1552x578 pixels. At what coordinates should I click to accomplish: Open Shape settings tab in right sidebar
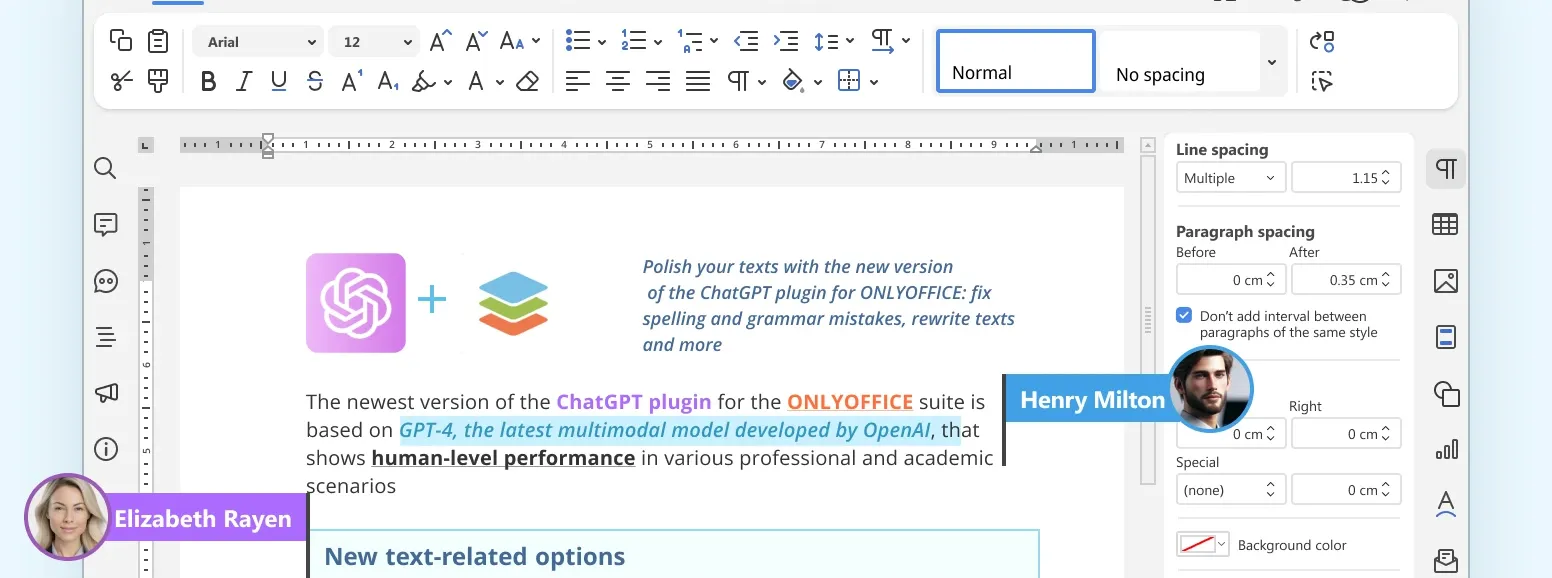point(1445,393)
